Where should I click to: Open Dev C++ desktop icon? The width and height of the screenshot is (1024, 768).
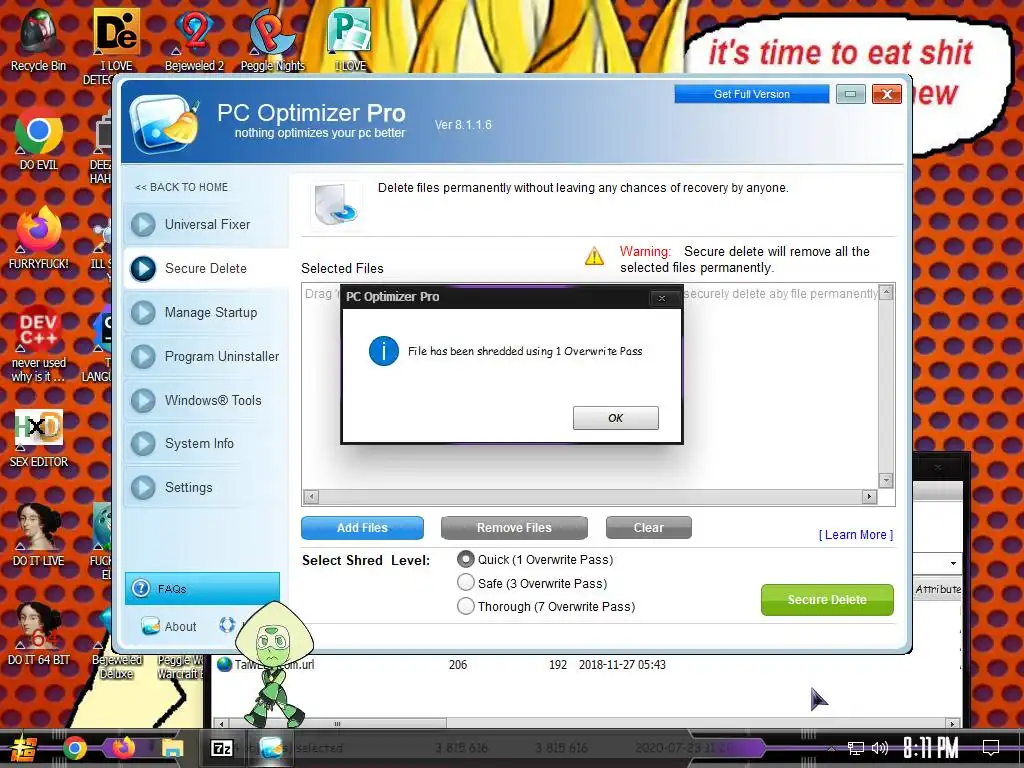coord(39,344)
